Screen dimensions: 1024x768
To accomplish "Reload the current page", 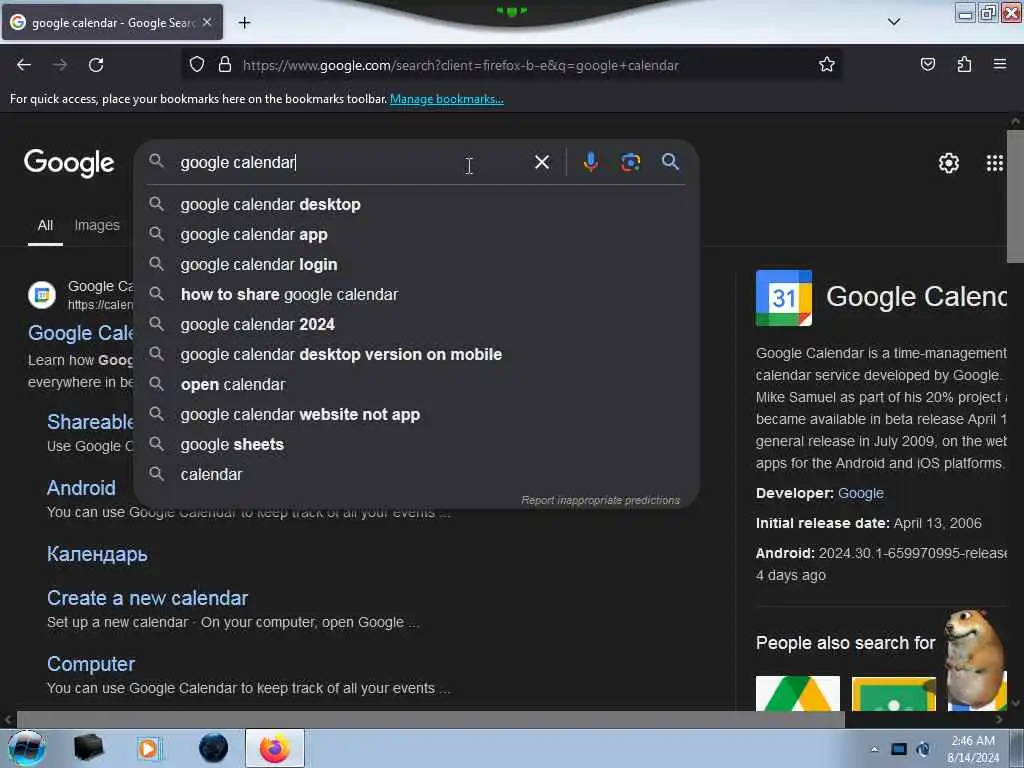I will click(x=96, y=65).
